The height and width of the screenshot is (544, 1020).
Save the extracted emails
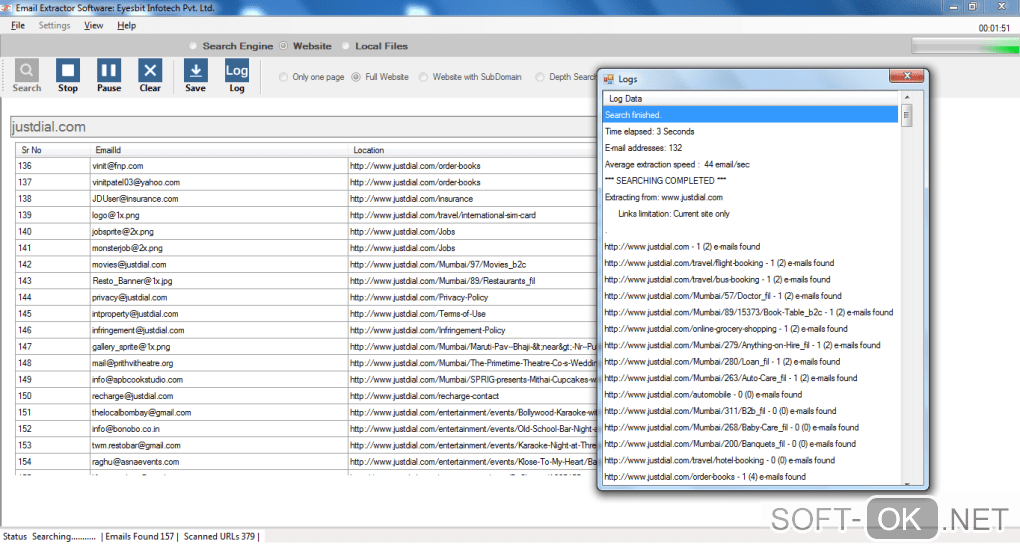(x=195, y=76)
